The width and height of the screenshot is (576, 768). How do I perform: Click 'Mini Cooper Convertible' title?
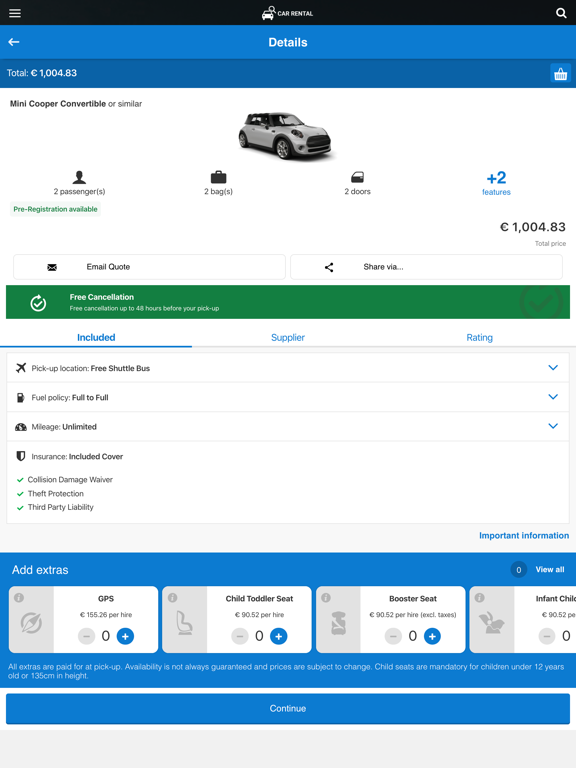[x=58, y=104]
